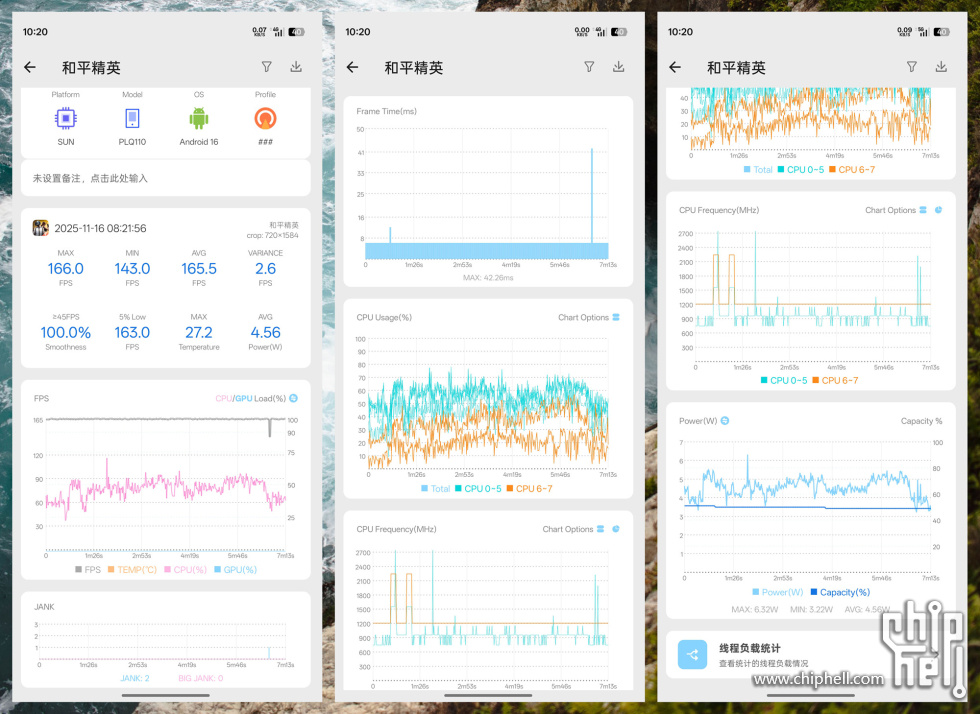Viewport: 980px width, 714px height.
Task: Tap the green Android 16 icon
Action: coord(198,119)
